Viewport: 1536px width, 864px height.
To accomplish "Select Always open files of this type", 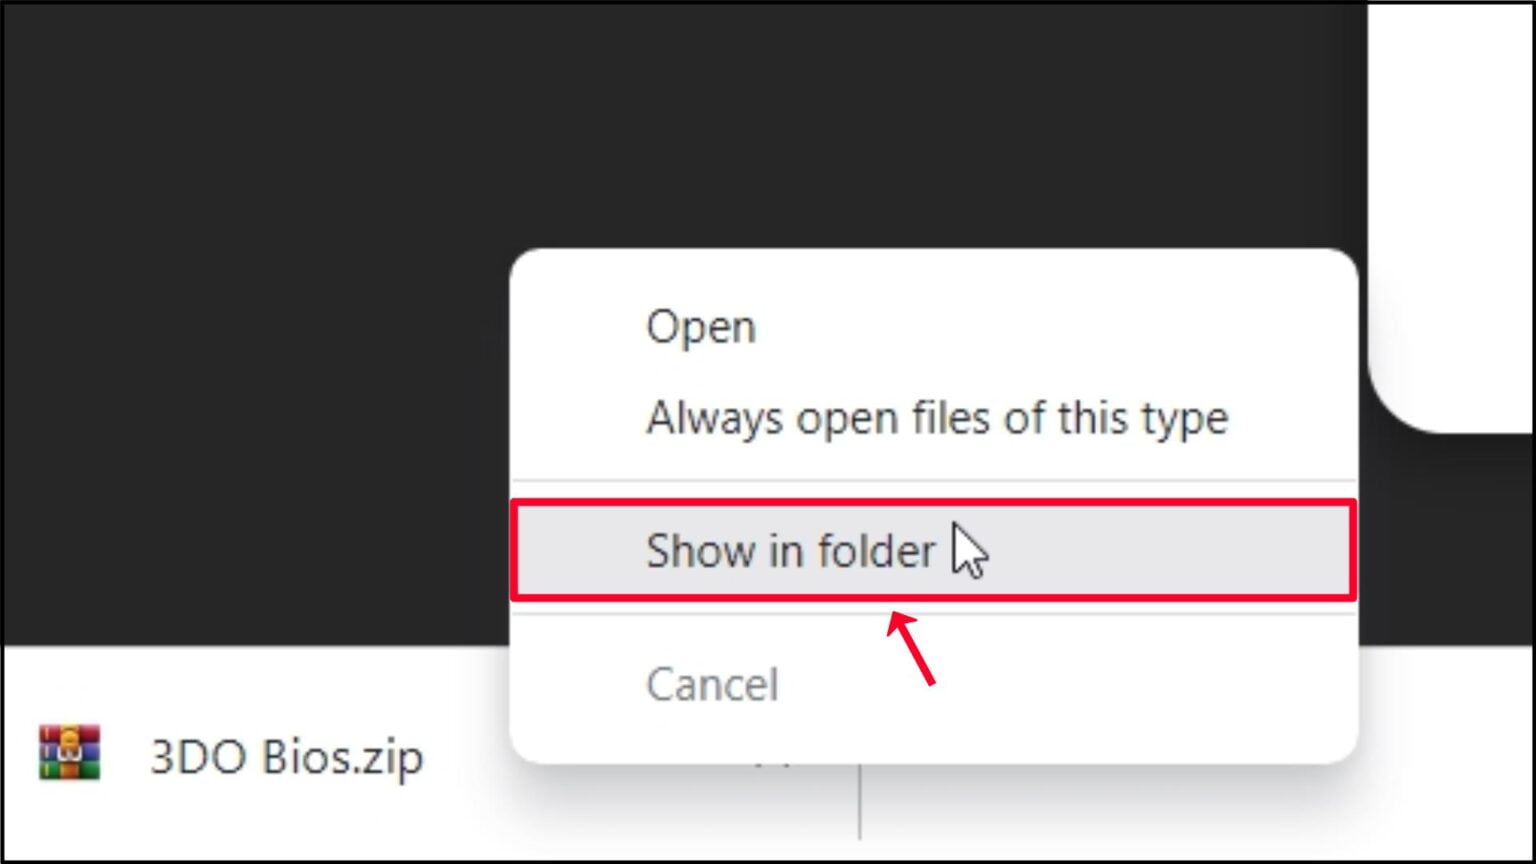I will [x=936, y=417].
